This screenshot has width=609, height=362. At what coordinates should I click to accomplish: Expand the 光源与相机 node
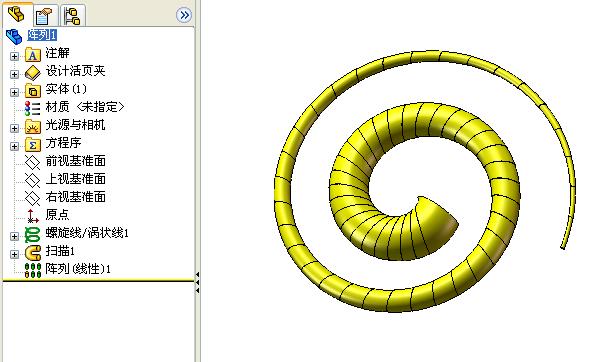[x=14, y=128]
